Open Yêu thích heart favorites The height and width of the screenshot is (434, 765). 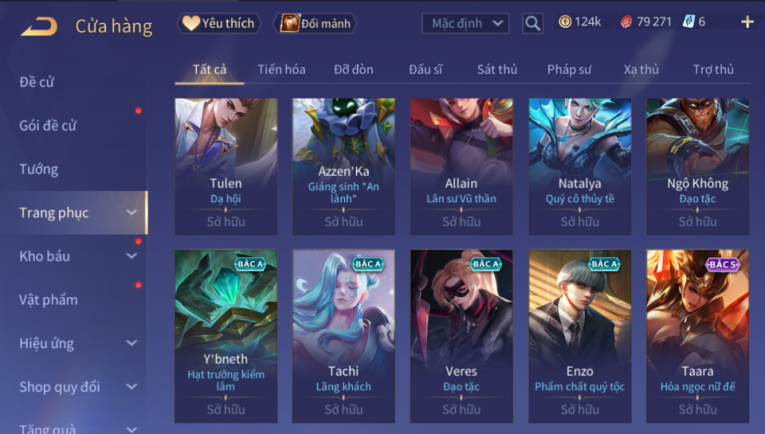(x=218, y=23)
